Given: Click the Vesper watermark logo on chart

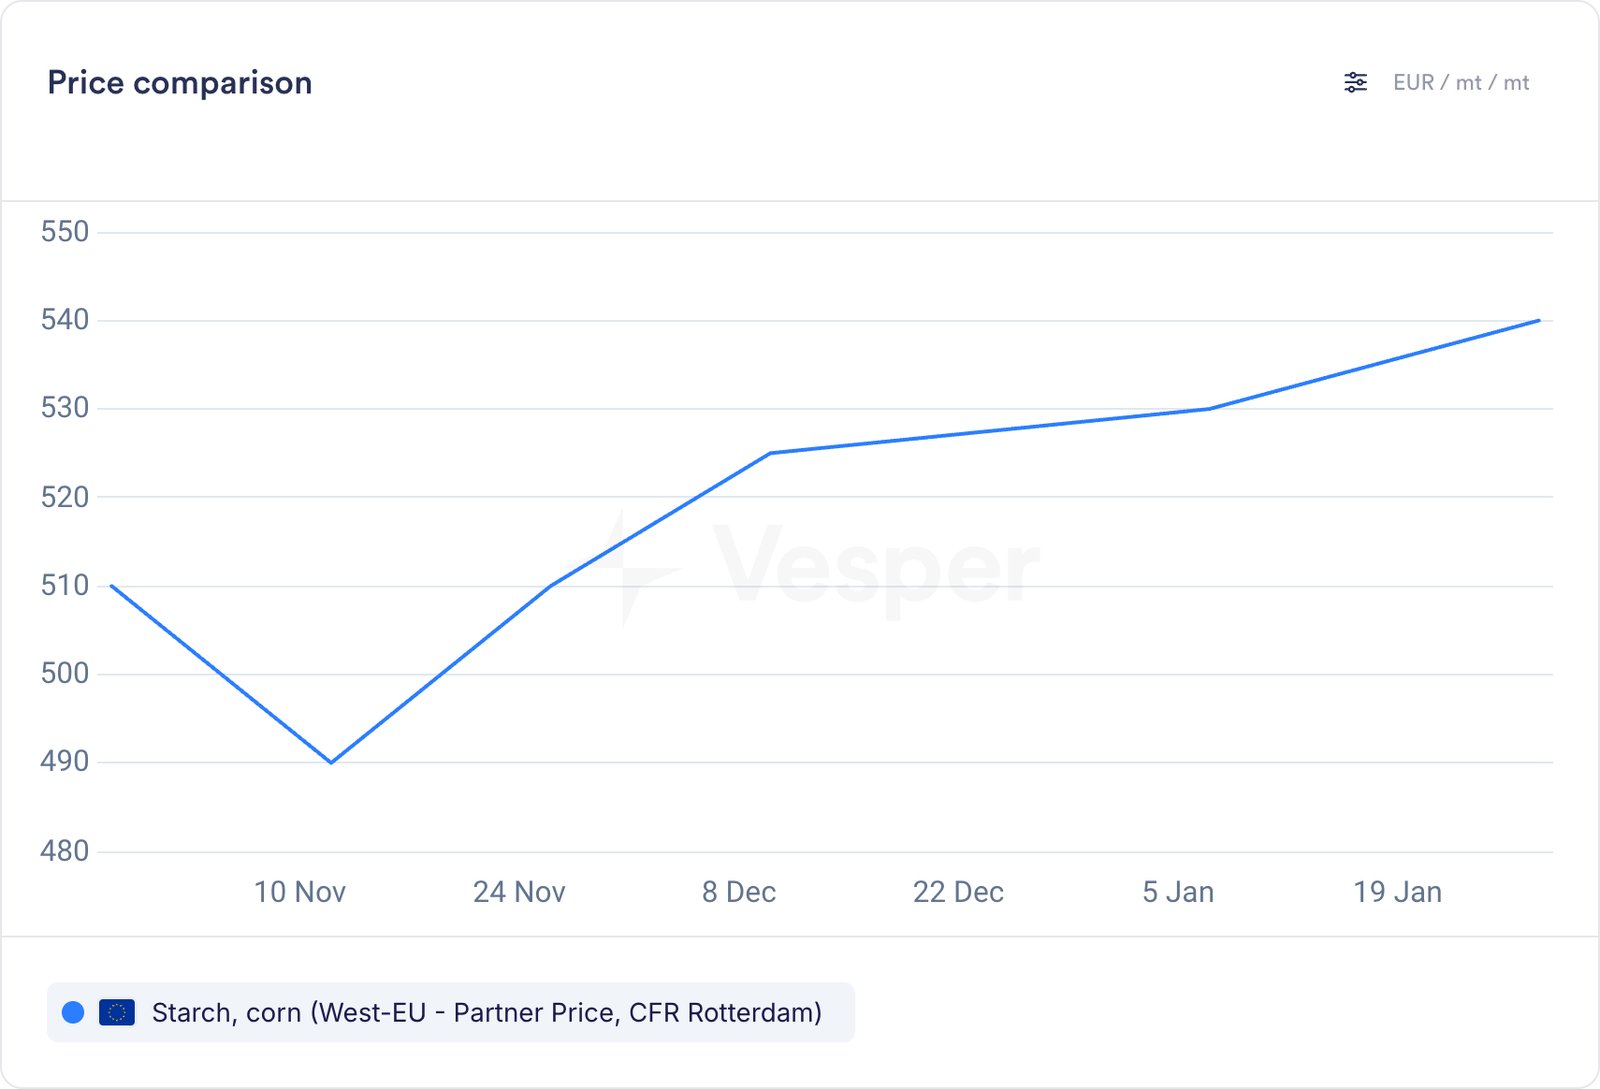Looking at the screenshot, I should [x=820, y=567].
